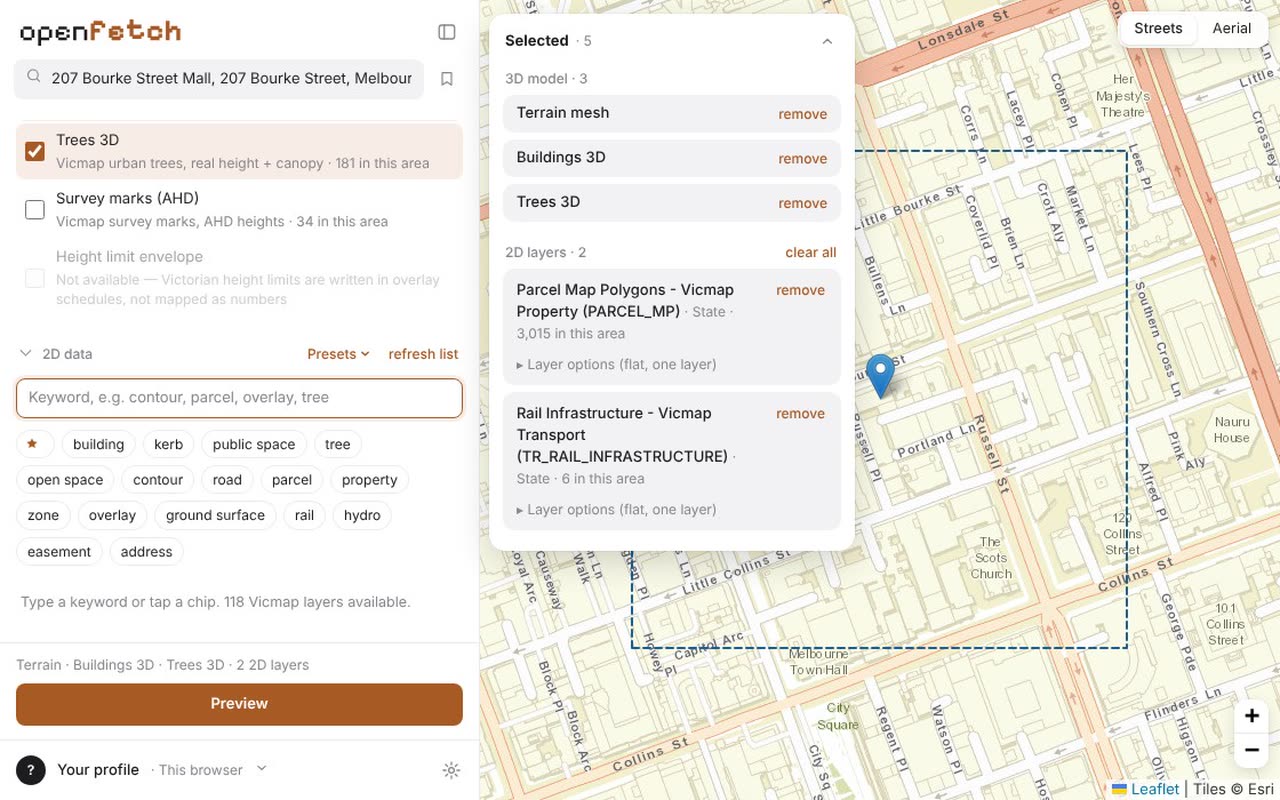This screenshot has width=1280, height=800.
Task: Select the easement keyword chip
Action: pos(59,551)
